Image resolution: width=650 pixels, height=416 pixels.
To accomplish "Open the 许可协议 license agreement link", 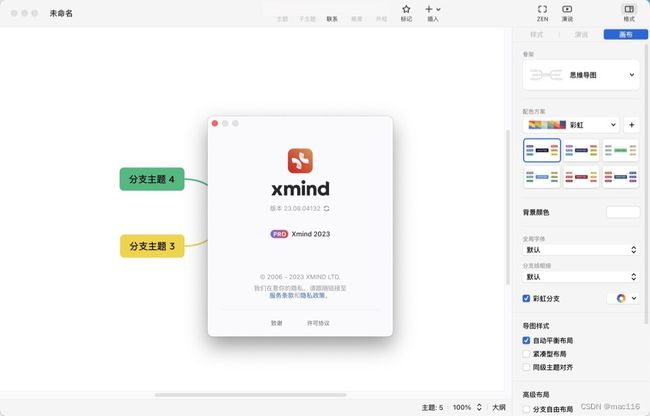I will [x=318, y=323].
